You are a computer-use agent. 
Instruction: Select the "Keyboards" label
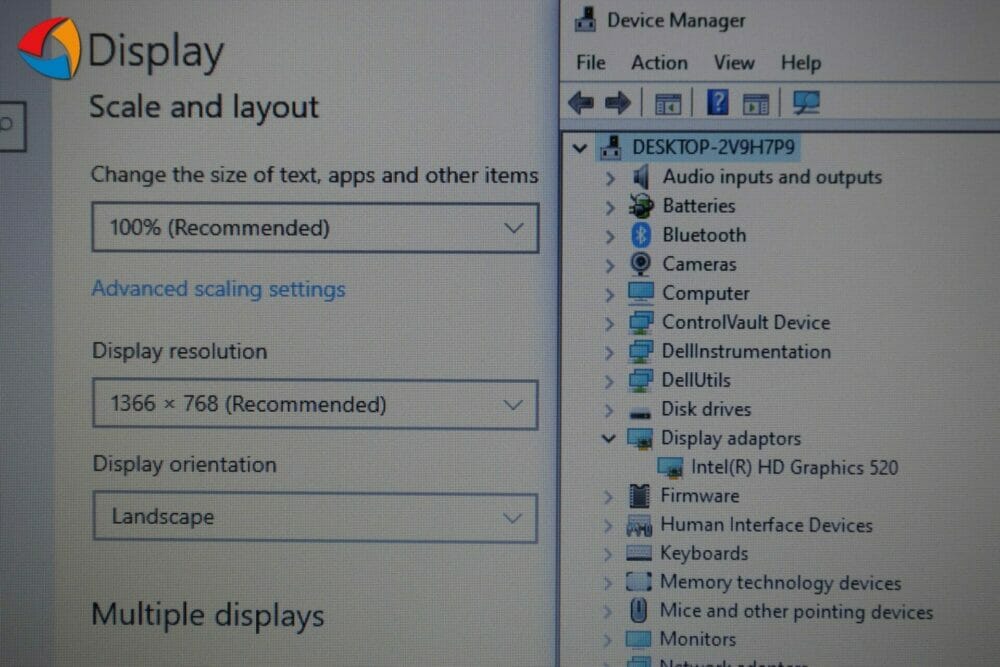click(704, 553)
